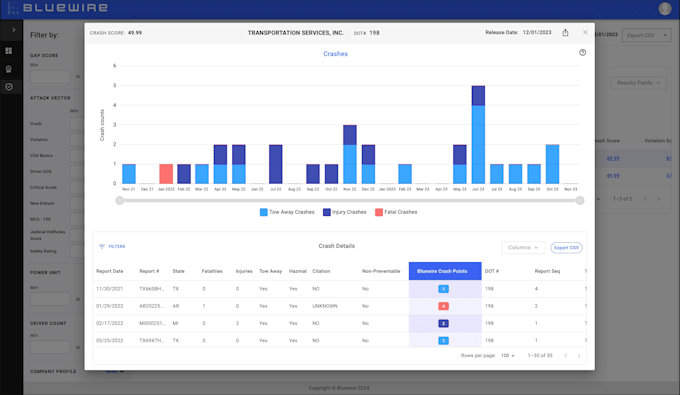Screen dimensions: 680x395
Task: Click Bluewire Crash Points column header
Action: pyautogui.click(x=445, y=271)
